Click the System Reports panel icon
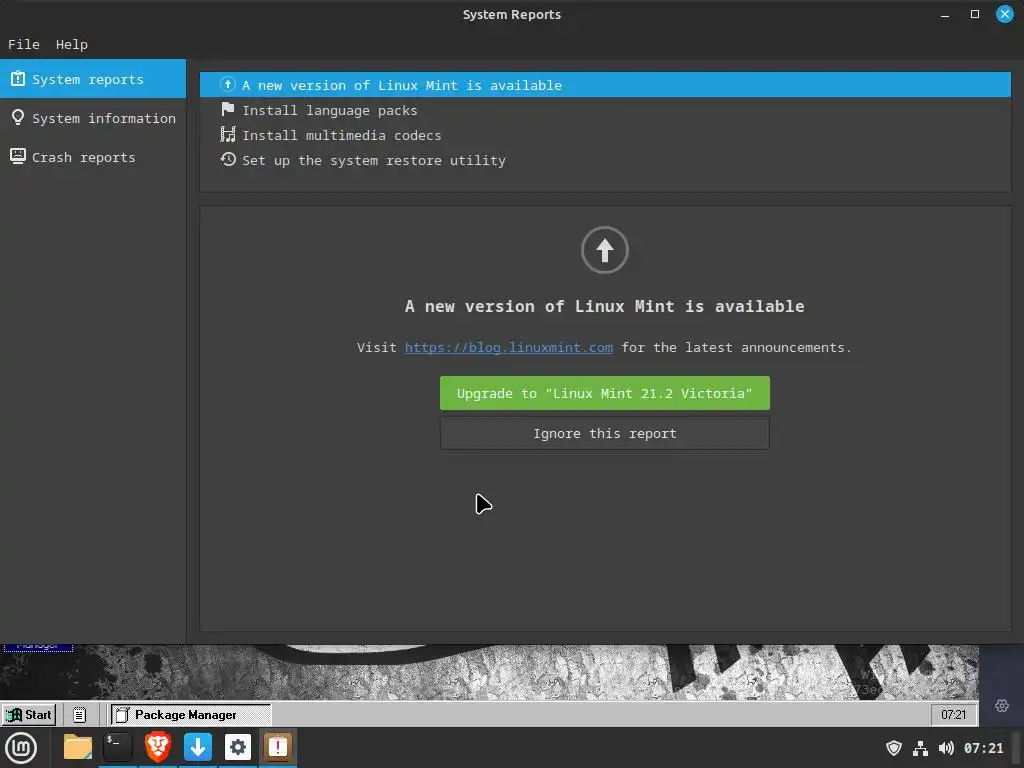This screenshot has height=768, width=1024. click(x=278, y=747)
